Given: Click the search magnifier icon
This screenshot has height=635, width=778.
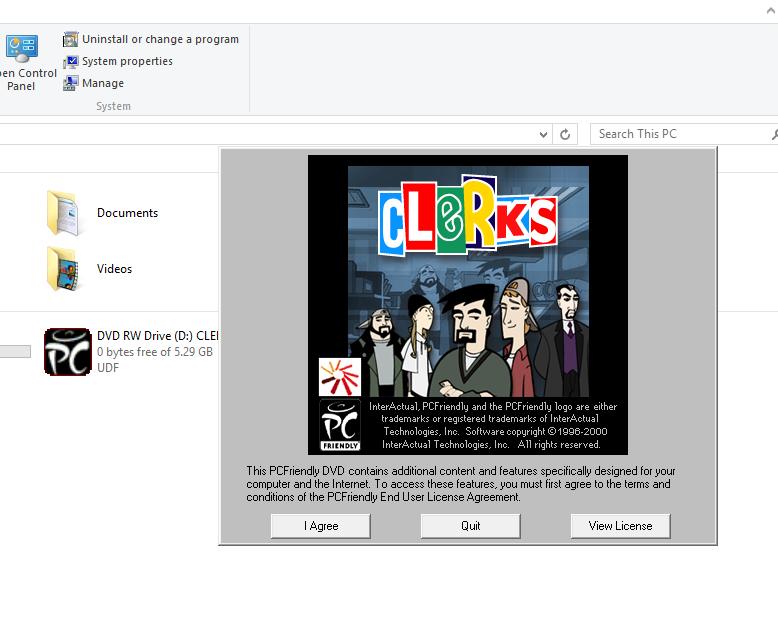Looking at the screenshot, I should 775,134.
